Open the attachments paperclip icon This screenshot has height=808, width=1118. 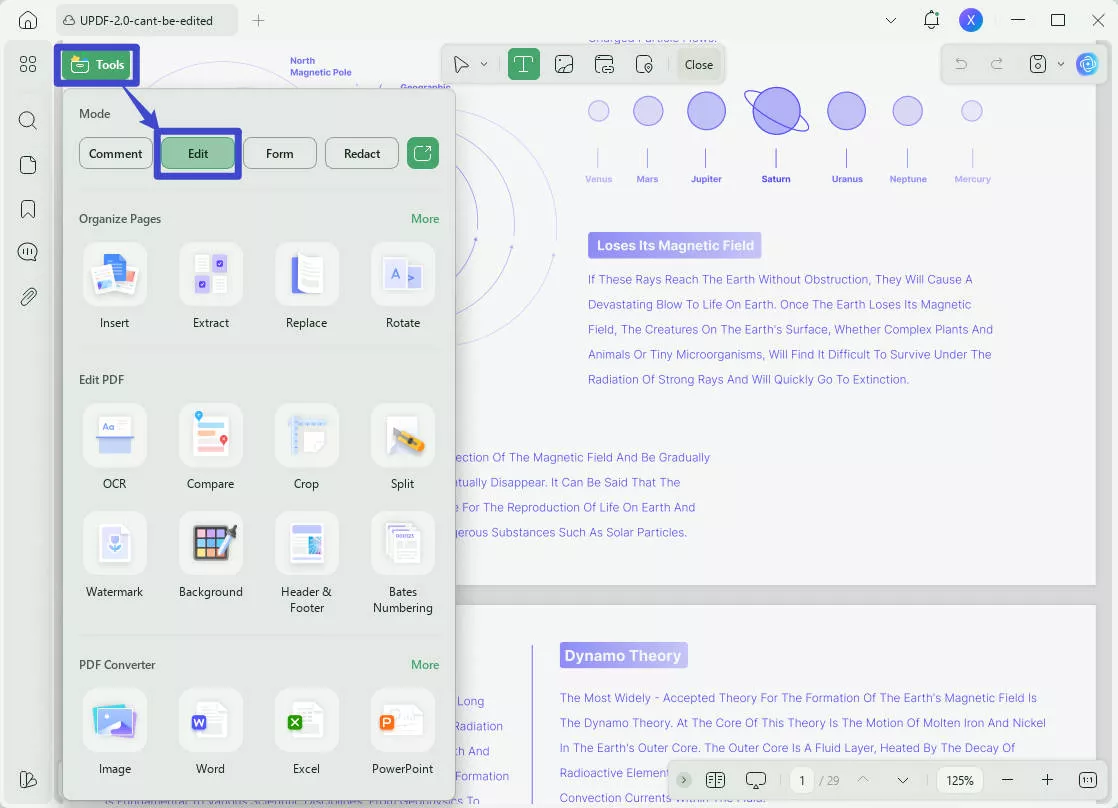[x=28, y=296]
